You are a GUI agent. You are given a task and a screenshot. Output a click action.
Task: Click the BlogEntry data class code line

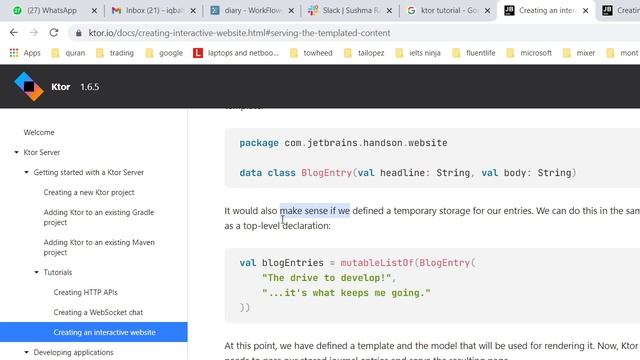coord(408,173)
